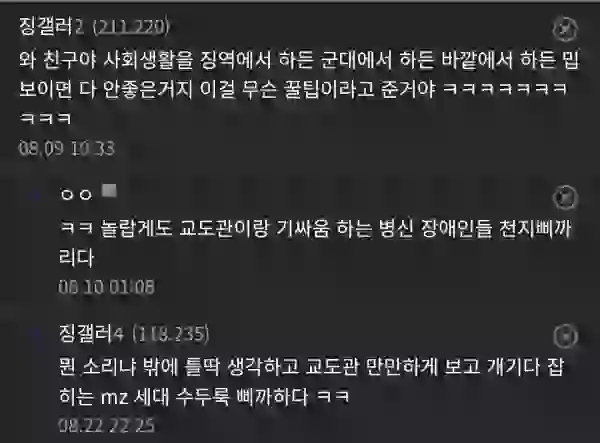Select the reply beginning ㅋㅋ 놀랍게도 교도관이랑
This screenshot has width=600, height=443.
point(315,243)
